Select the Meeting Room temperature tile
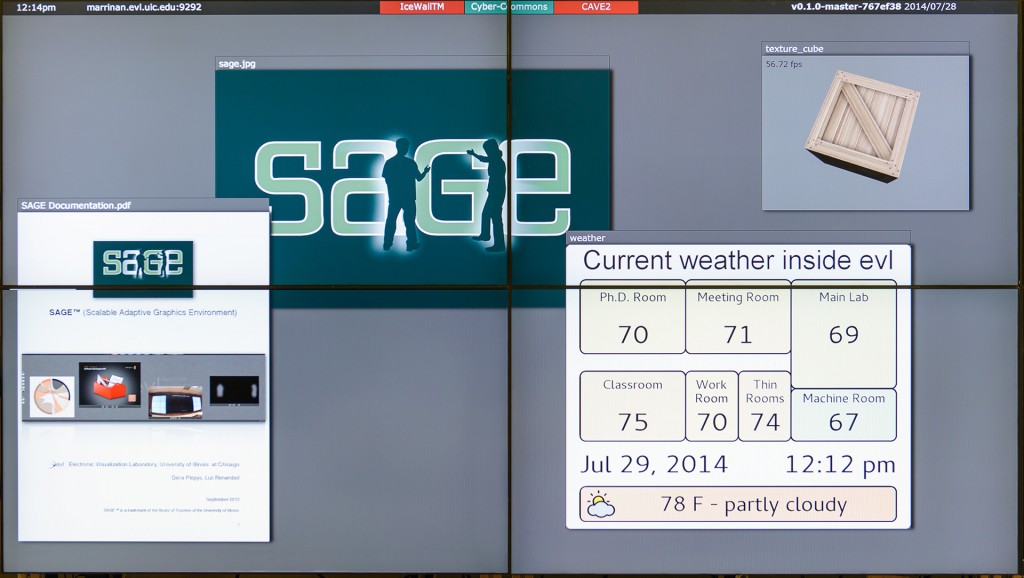Viewport: 1024px width, 578px height. (738, 317)
